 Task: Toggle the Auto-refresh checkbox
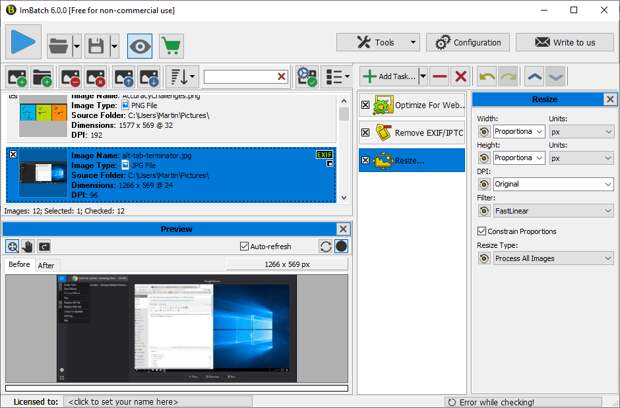[x=244, y=246]
